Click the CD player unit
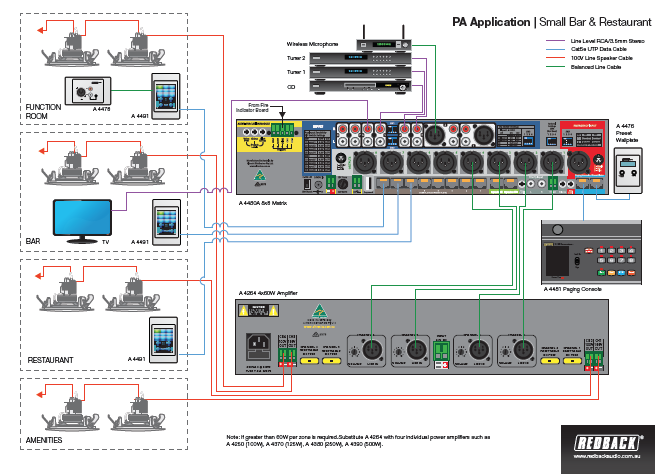Screen dimensions: 672x474 coord(360,86)
